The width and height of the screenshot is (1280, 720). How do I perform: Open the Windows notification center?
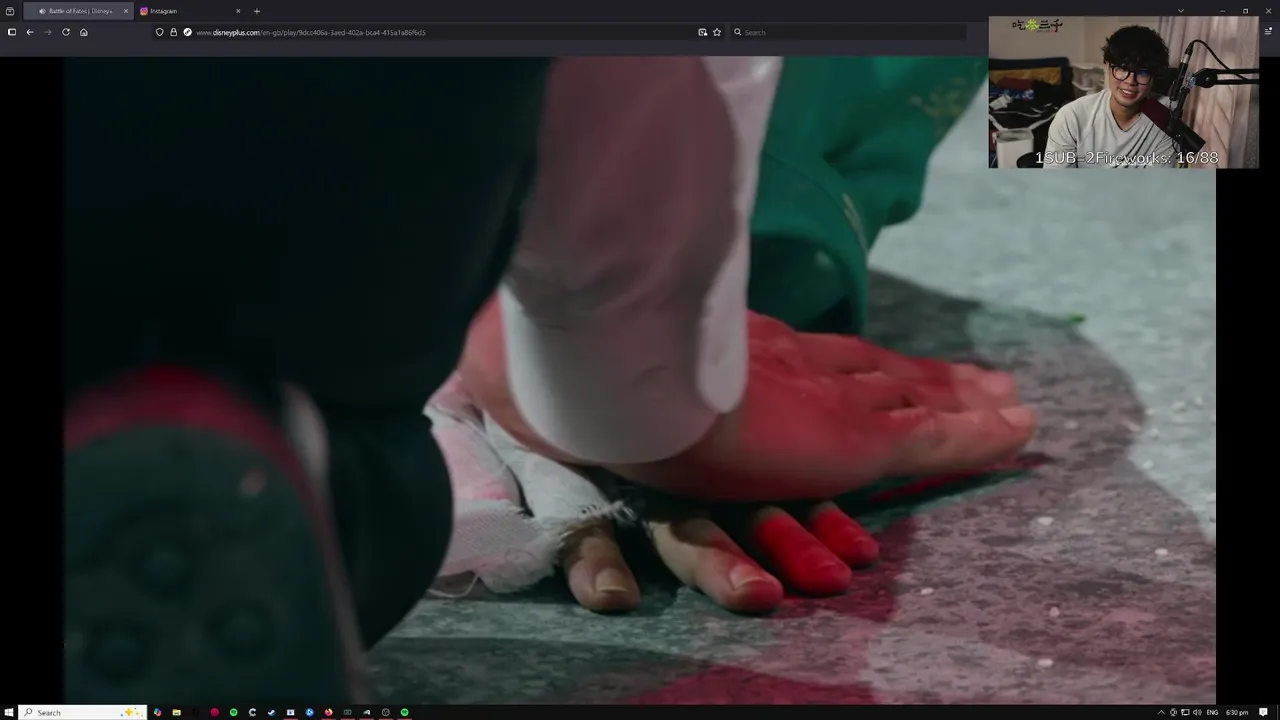pos(1263,712)
